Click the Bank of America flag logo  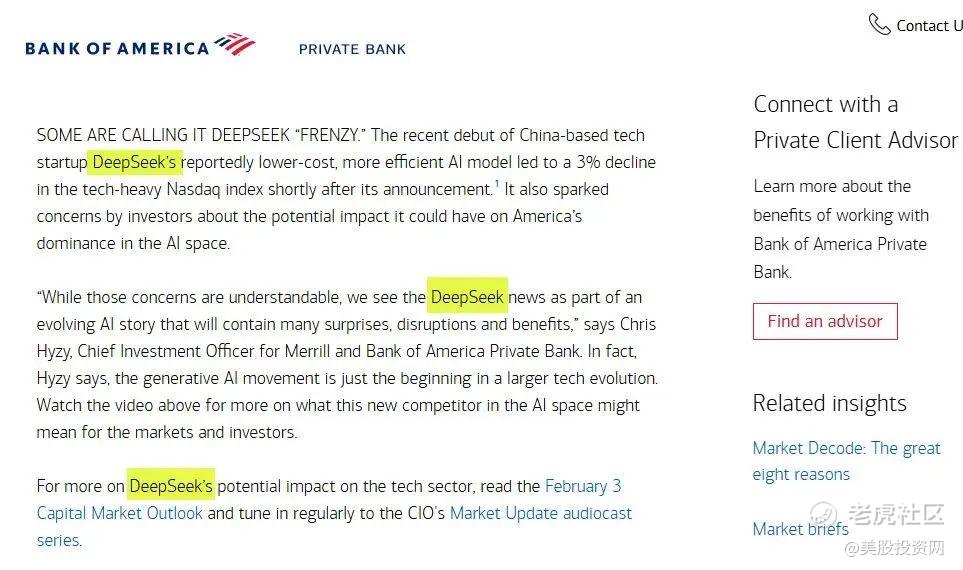click(x=235, y=44)
